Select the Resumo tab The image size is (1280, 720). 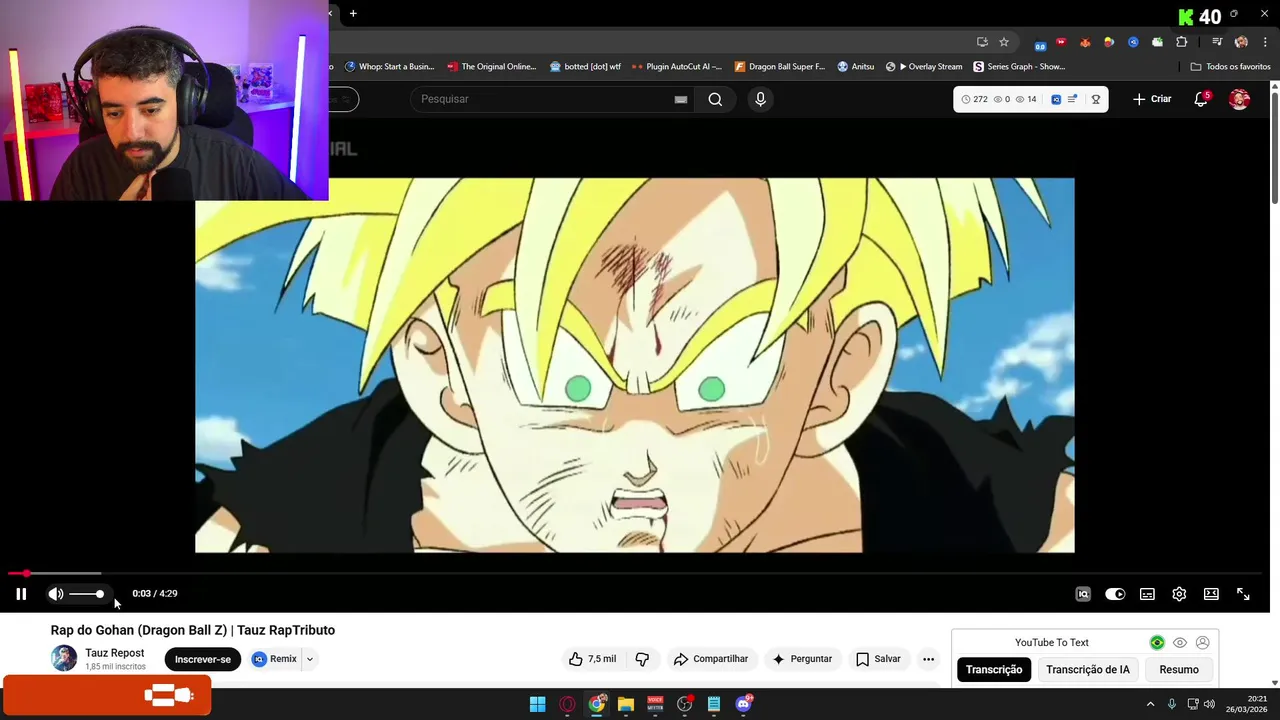coord(1179,670)
